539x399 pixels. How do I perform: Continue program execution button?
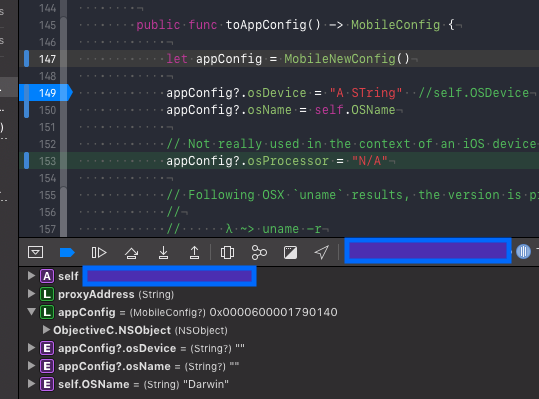coord(99,253)
